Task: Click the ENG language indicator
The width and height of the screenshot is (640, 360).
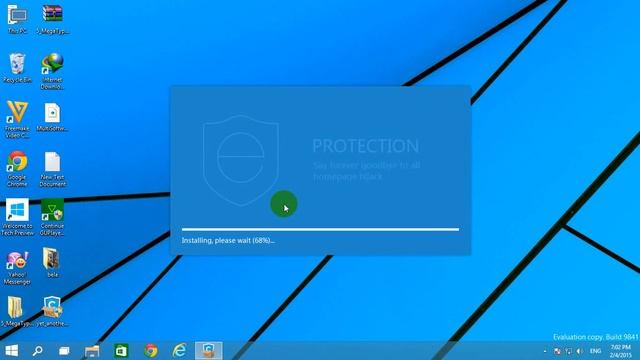Action: 596,351
